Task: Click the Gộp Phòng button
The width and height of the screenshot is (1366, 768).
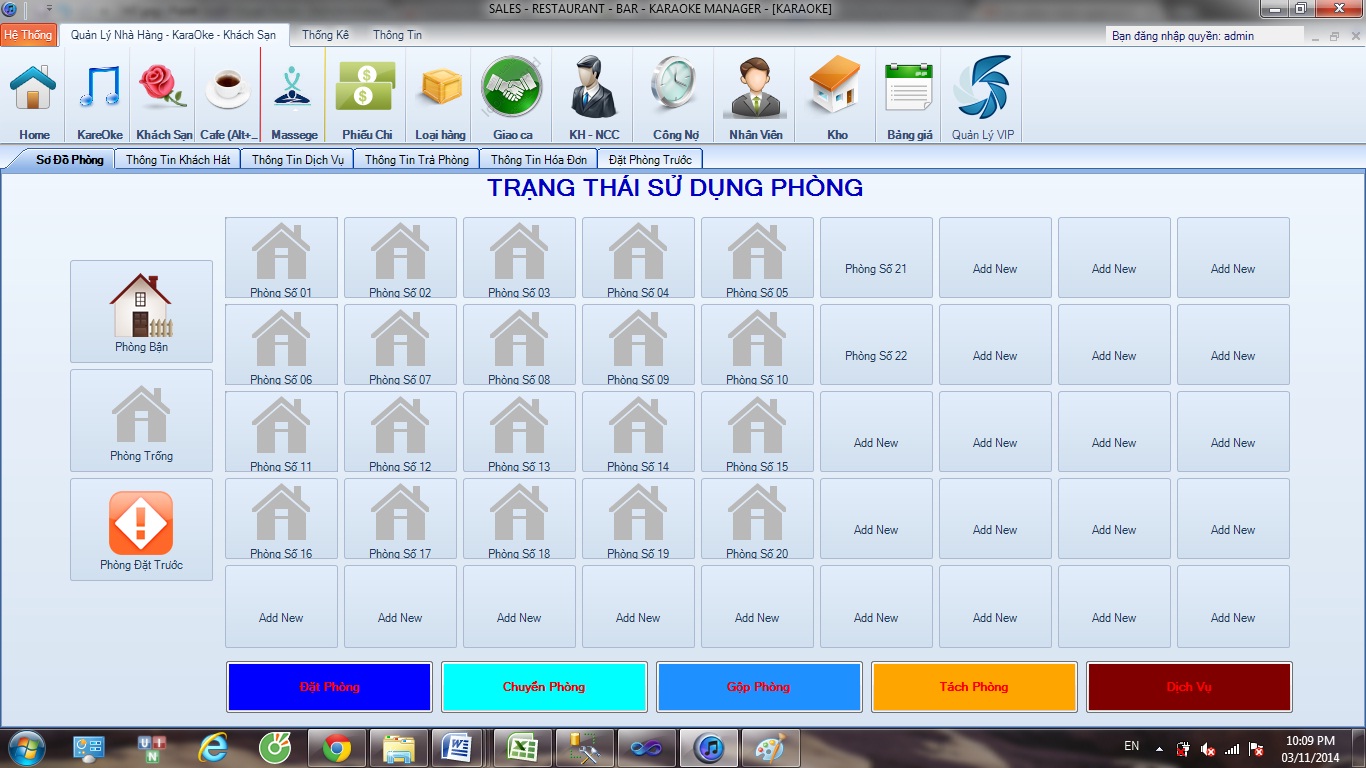Action: [x=759, y=687]
